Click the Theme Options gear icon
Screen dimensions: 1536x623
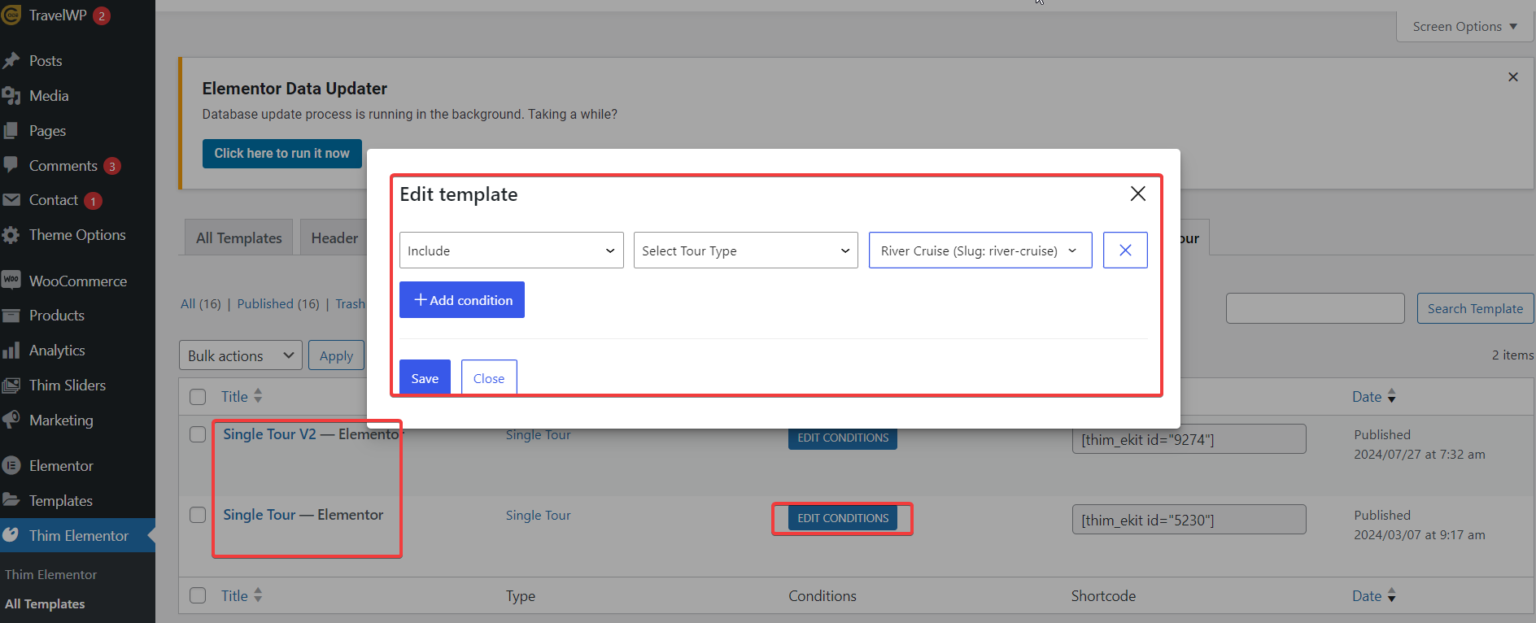[x=11, y=236]
